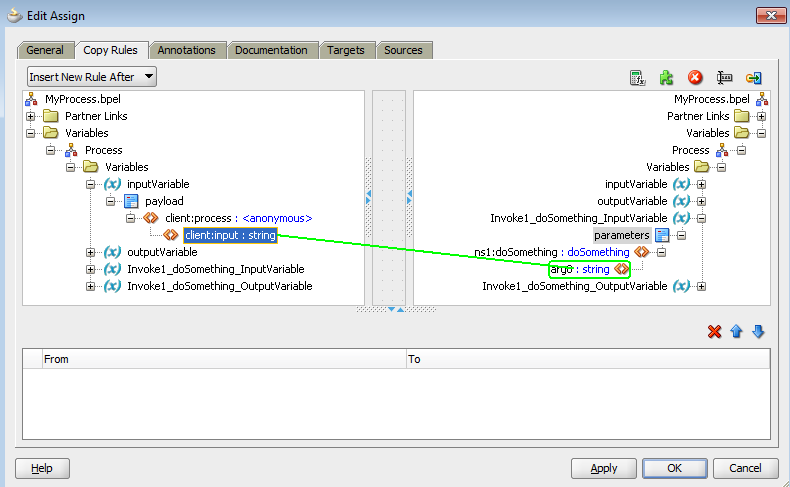Screen dimensions: 790x487
Task: Move the rule up with blue arrow
Action: coord(736,332)
